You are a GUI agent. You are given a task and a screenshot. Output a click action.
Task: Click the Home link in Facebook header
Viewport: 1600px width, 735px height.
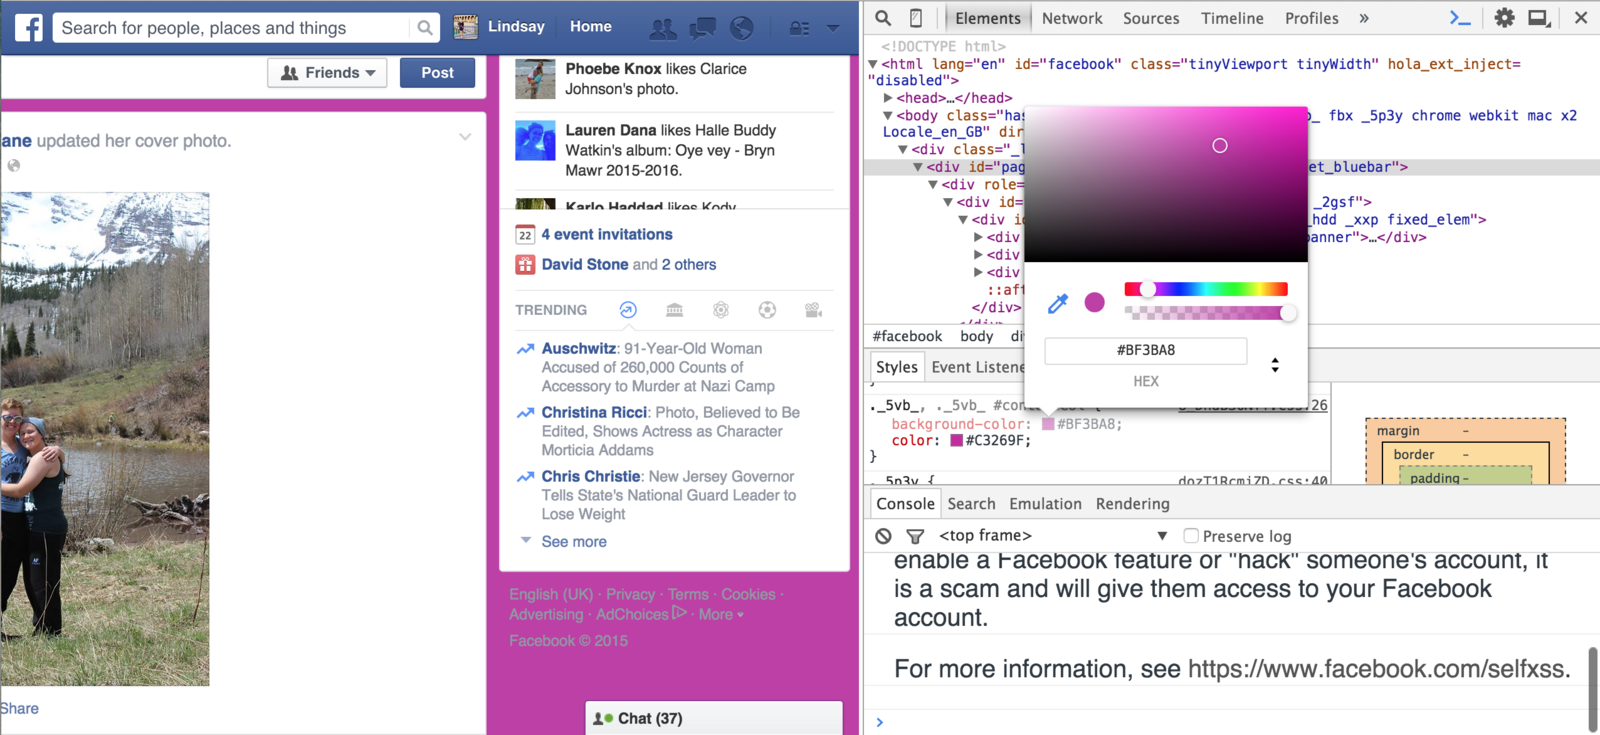click(x=591, y=27)
